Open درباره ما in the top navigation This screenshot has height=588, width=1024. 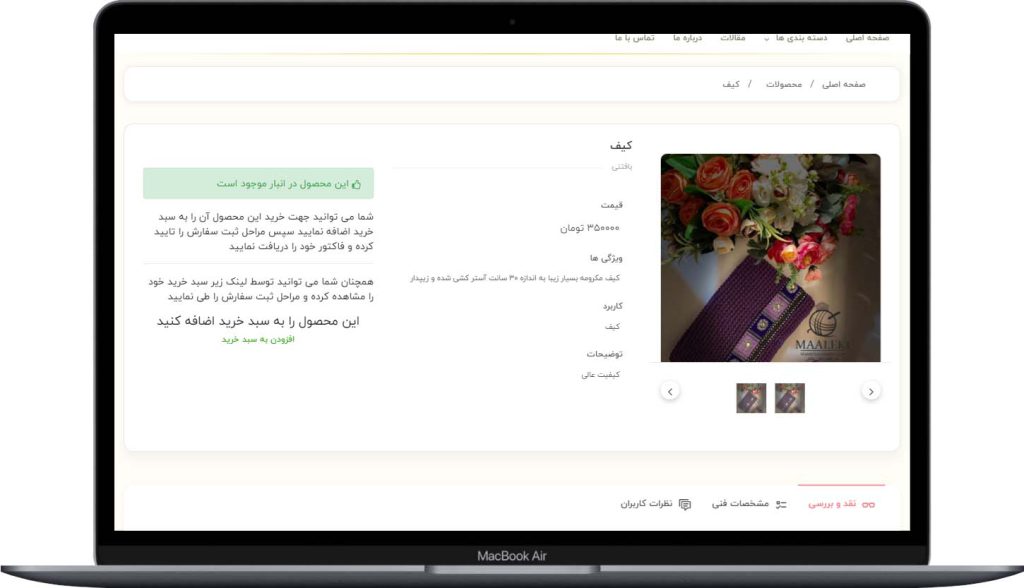click(x=687, y=38)
